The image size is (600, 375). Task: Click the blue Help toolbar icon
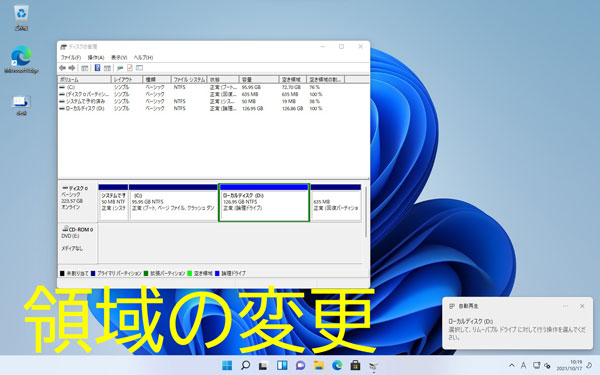(x=97, y=68)
